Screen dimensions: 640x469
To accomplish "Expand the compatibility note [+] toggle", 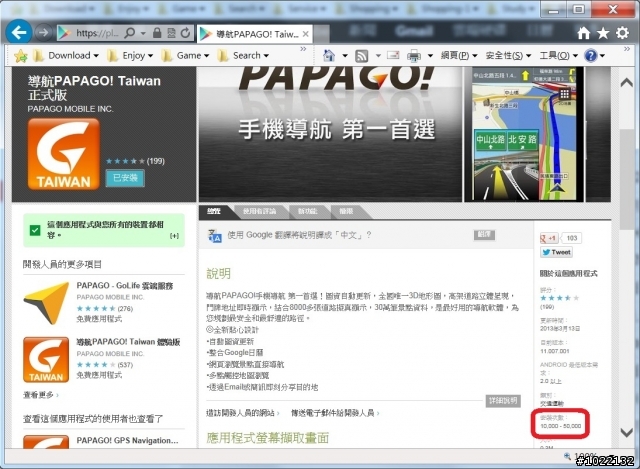I will click(x=174, y=236).
